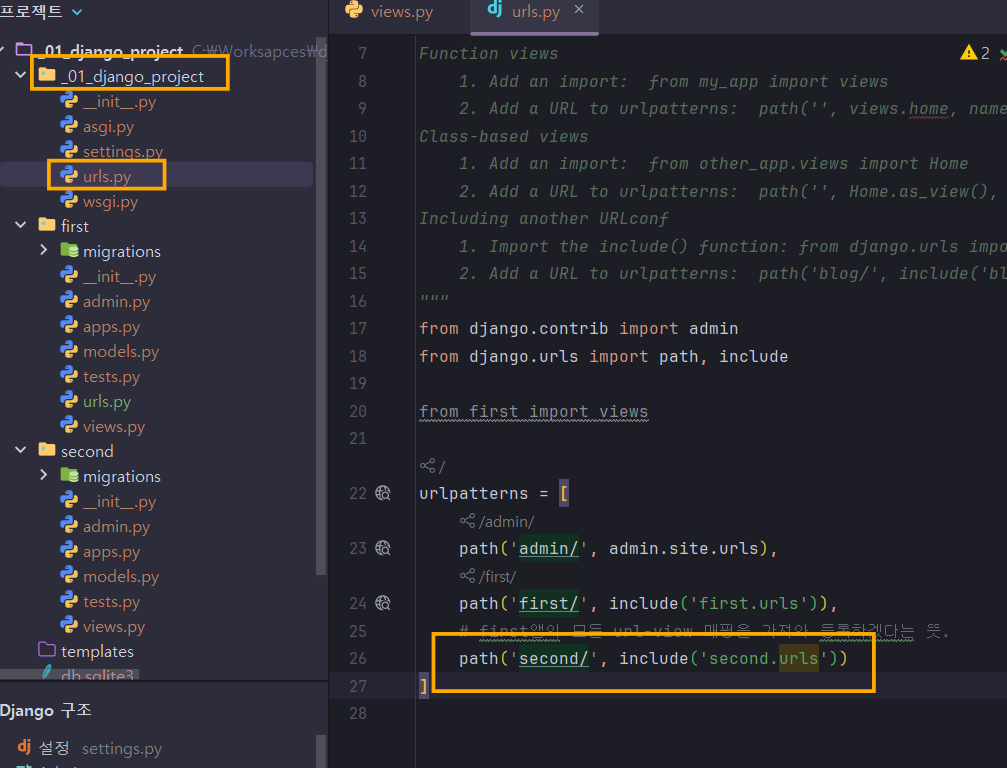Click 'from first import views' line
This screenshot has height=768, width=1007.
(x=534, y=412)
